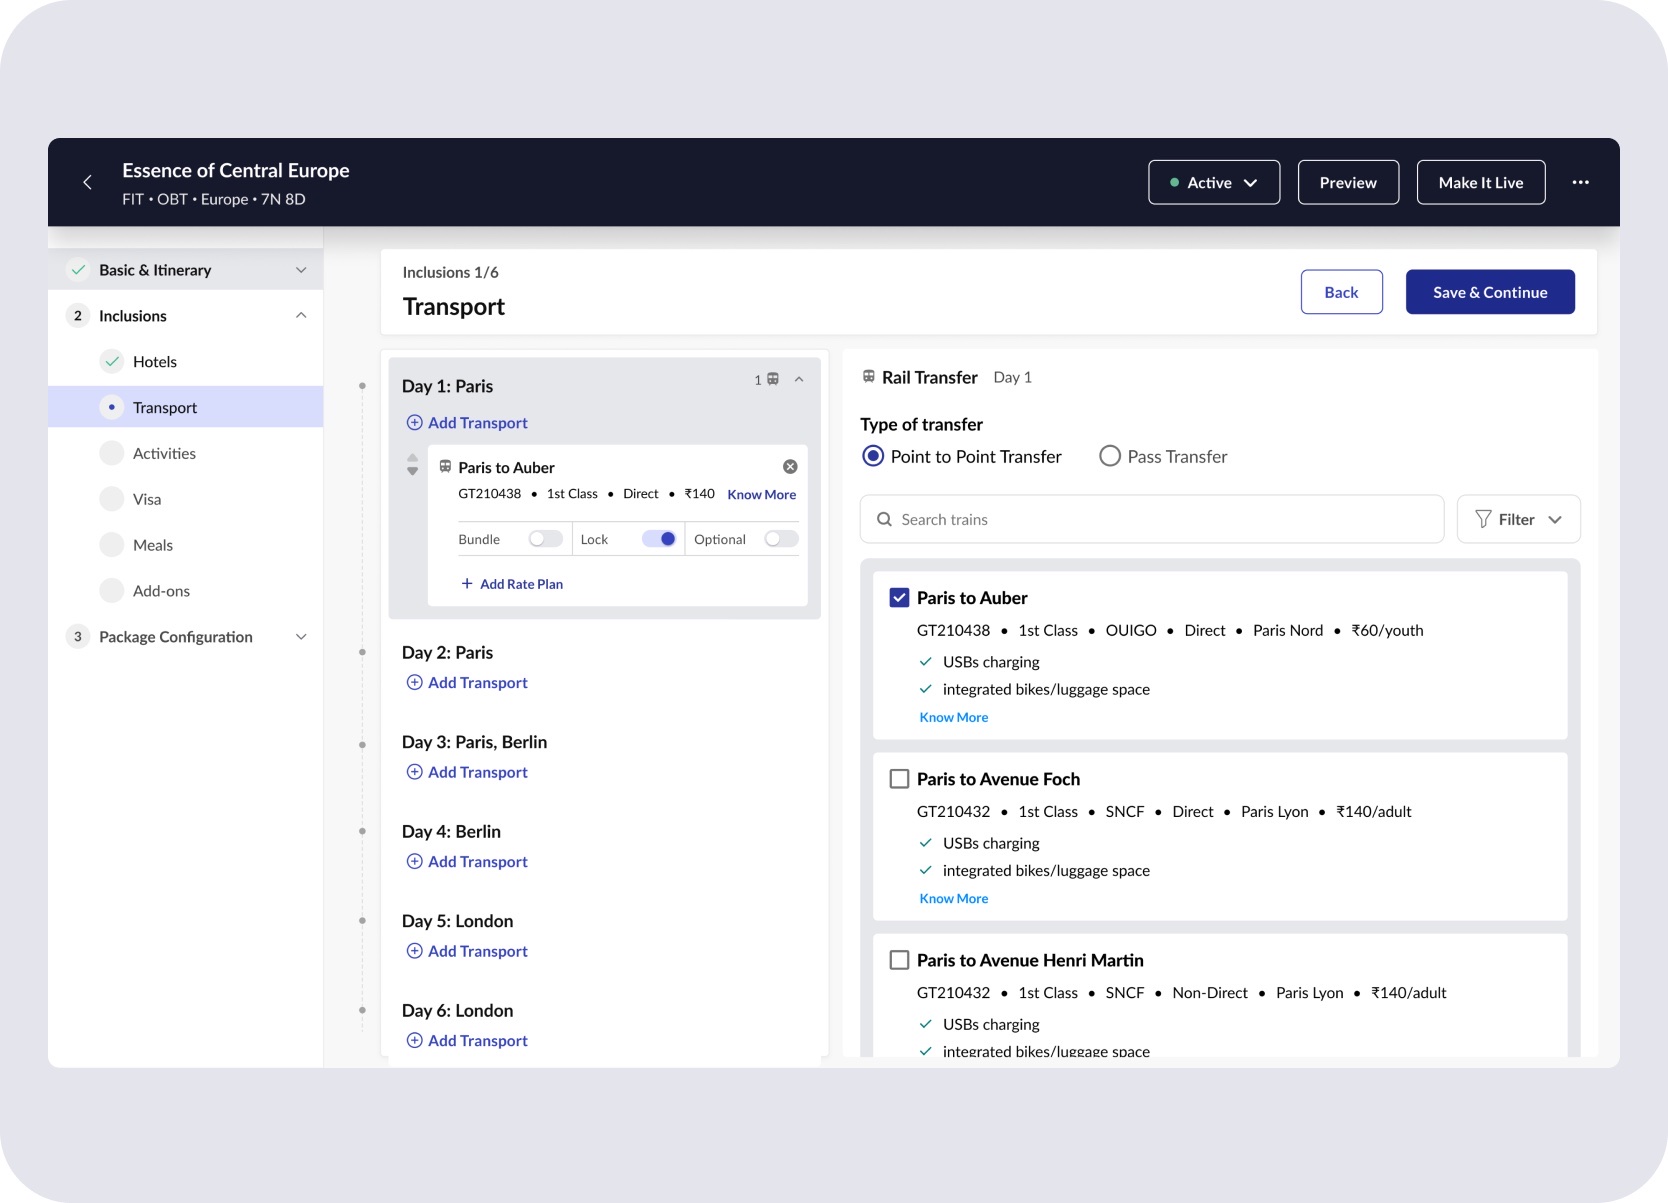The height and width of the screenshot is (1203, 1668).
Task: Open the Active status dropdown
Action: [x=1214, y=182]
